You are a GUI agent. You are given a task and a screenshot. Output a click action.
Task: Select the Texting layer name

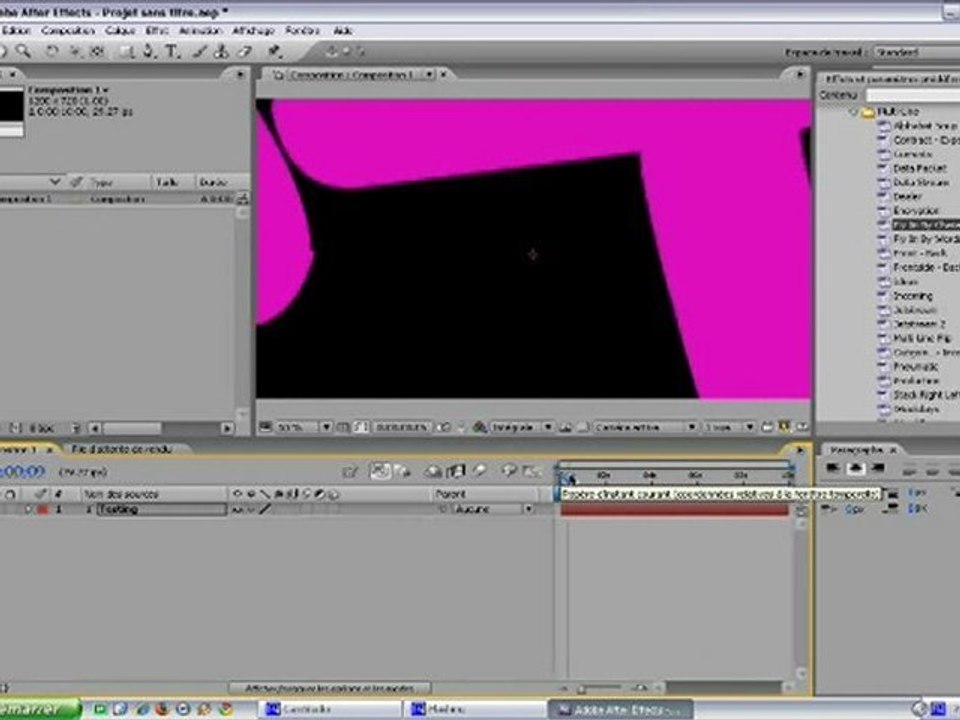[162, 509]
